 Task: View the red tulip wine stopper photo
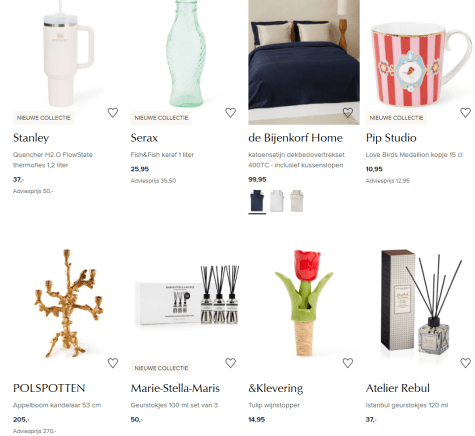[x=303, y=303]
